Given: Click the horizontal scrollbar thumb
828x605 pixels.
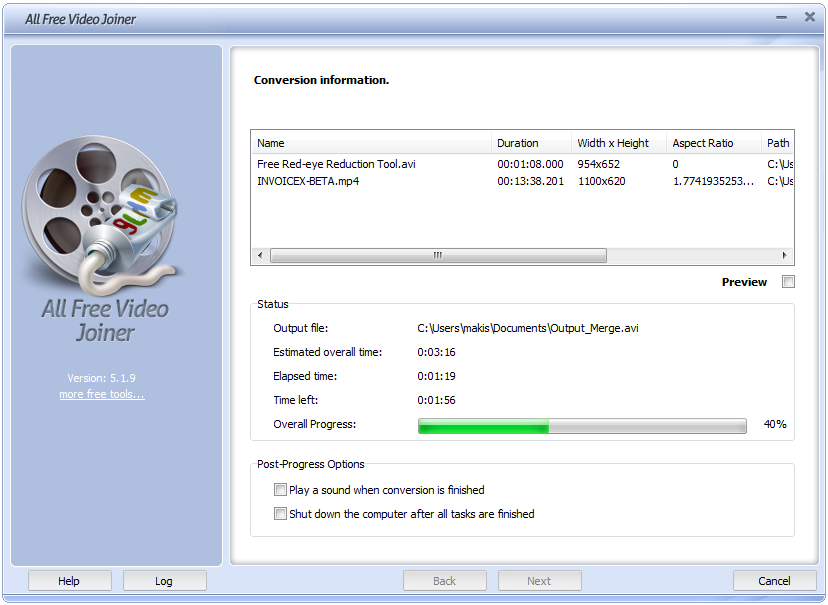Looking at the screenshot, I should point(437,255).
